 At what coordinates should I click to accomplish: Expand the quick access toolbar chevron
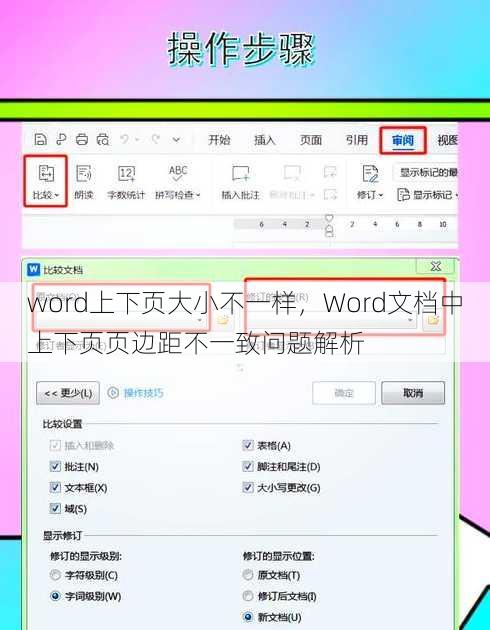point(176,140)
